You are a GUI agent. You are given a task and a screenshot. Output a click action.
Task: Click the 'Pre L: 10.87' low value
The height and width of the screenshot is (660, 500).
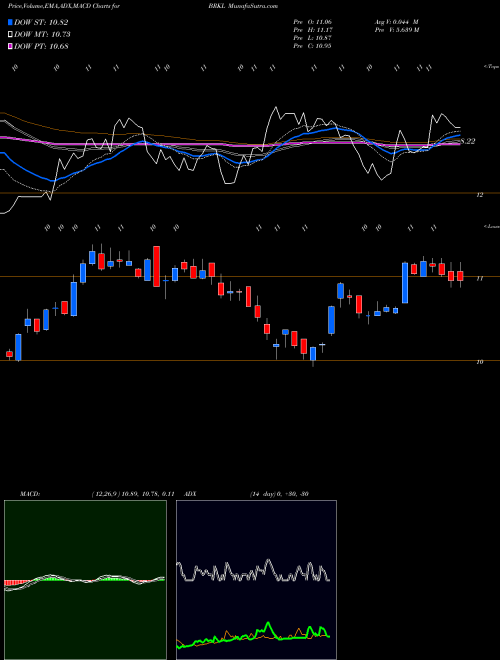pos(313,38)
